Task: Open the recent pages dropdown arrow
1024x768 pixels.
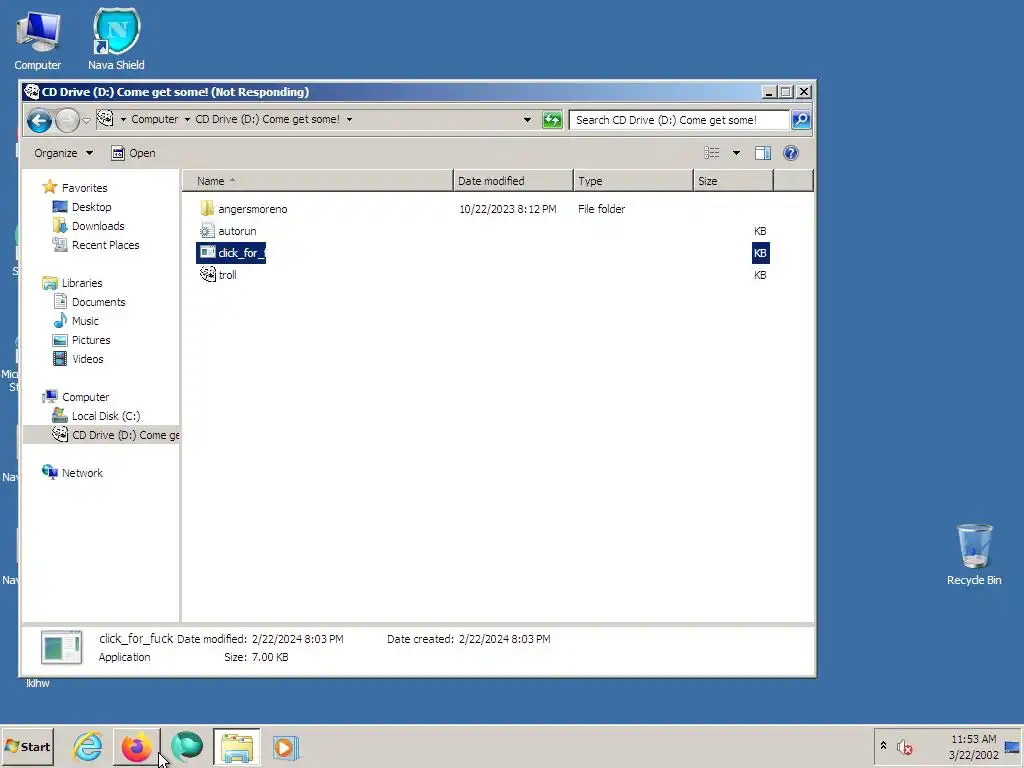Action: pyautogui.click(x=86, y=120)
